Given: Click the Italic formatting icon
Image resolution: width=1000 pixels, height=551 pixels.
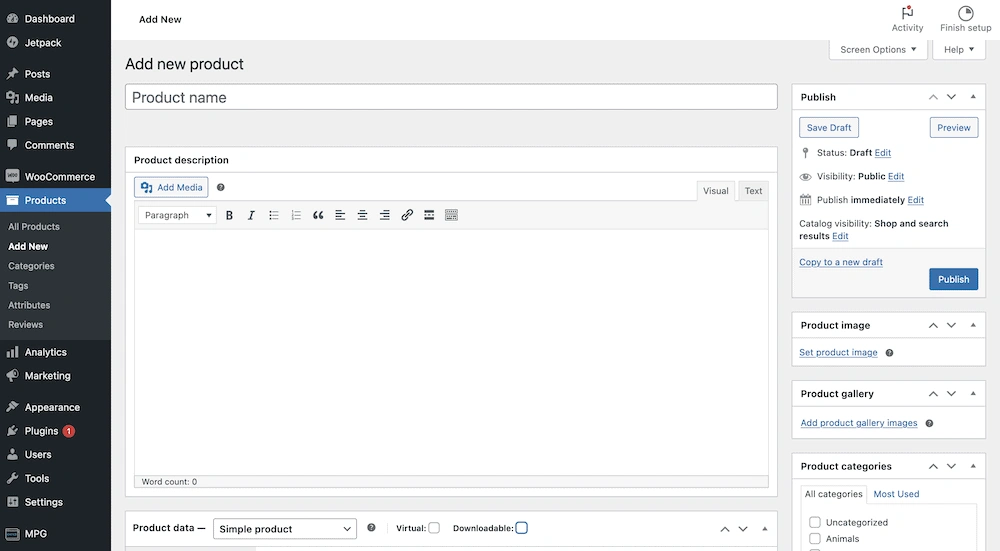Looking at the screenshot, I should pyautogui.click(x=251, y=215).
